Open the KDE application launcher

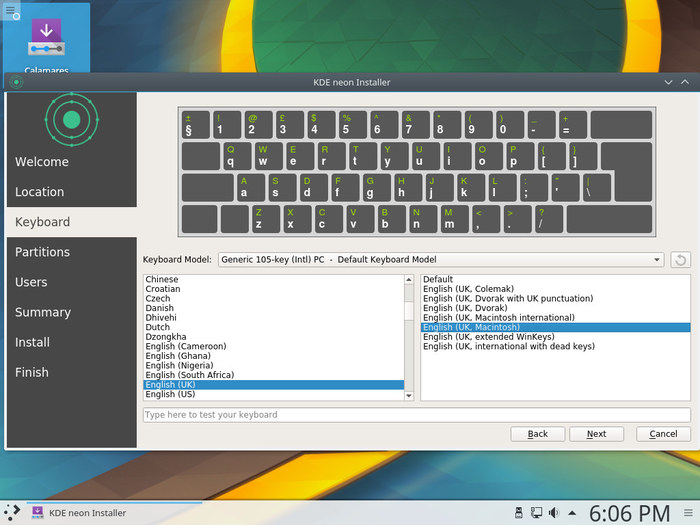[12, 512]
